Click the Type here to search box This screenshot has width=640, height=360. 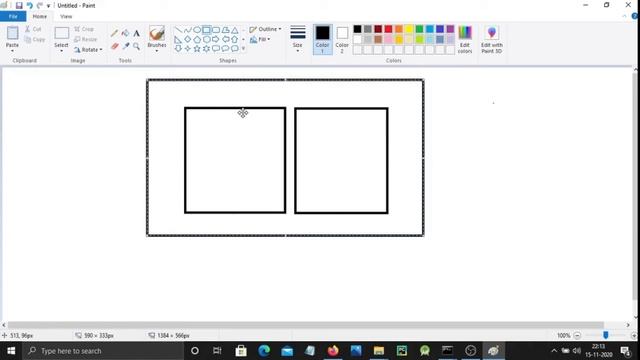click(103, 351)
